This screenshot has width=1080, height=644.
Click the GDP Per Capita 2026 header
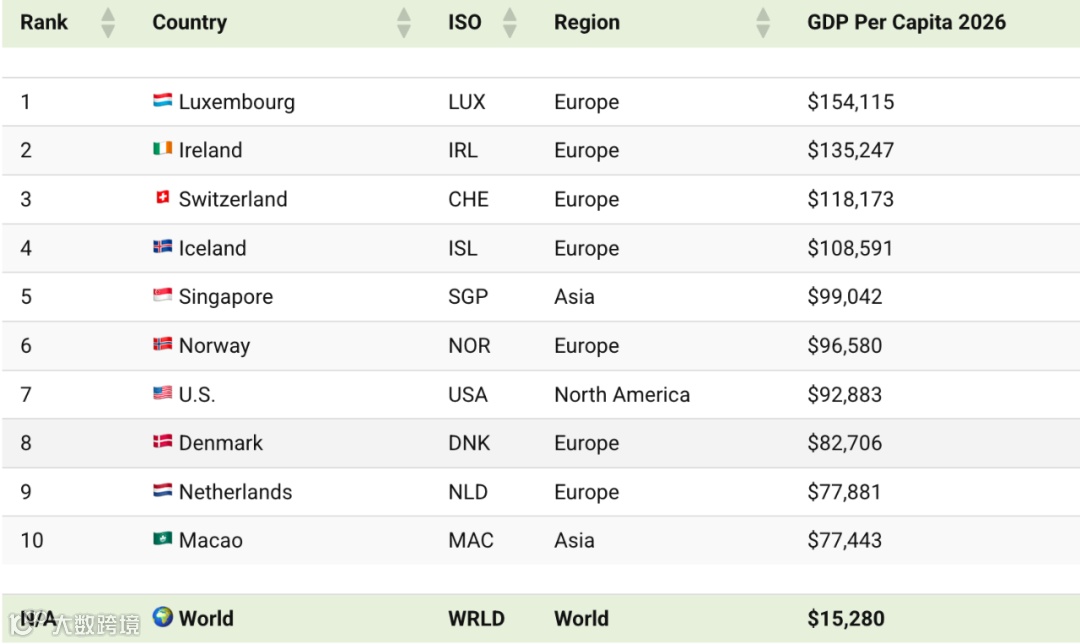click(x=906, y=23)
